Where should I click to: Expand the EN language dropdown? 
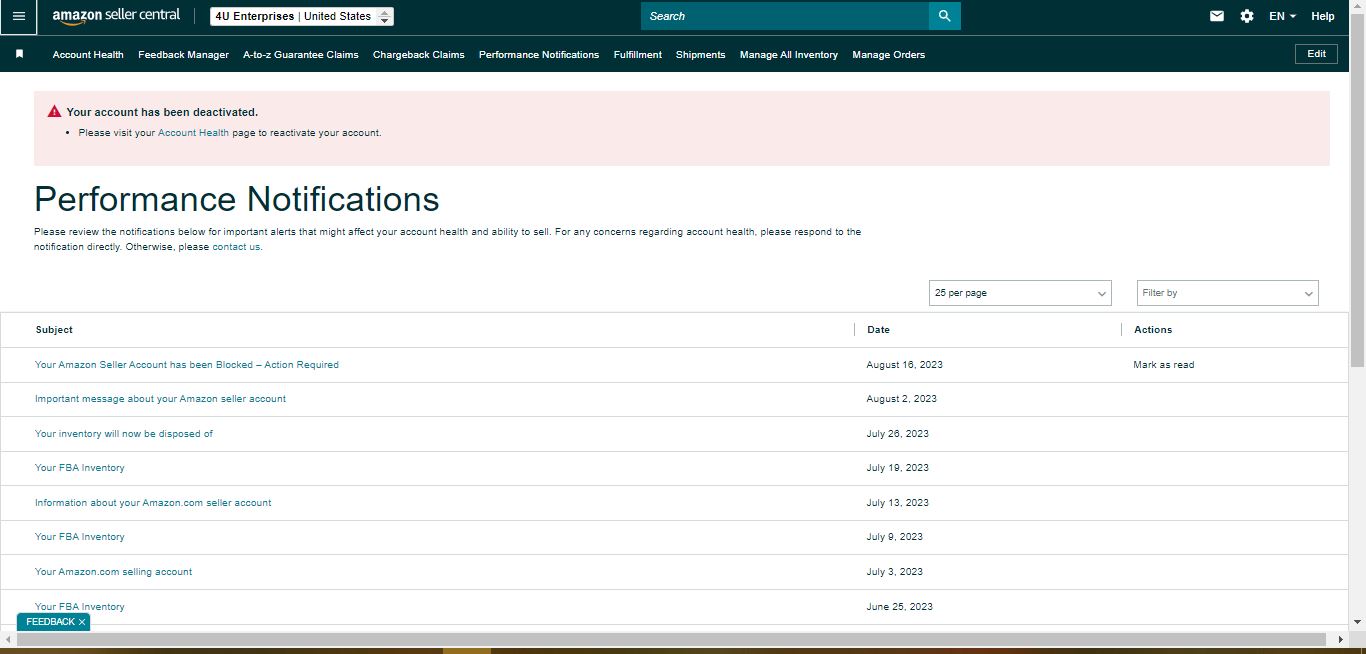1282,16
